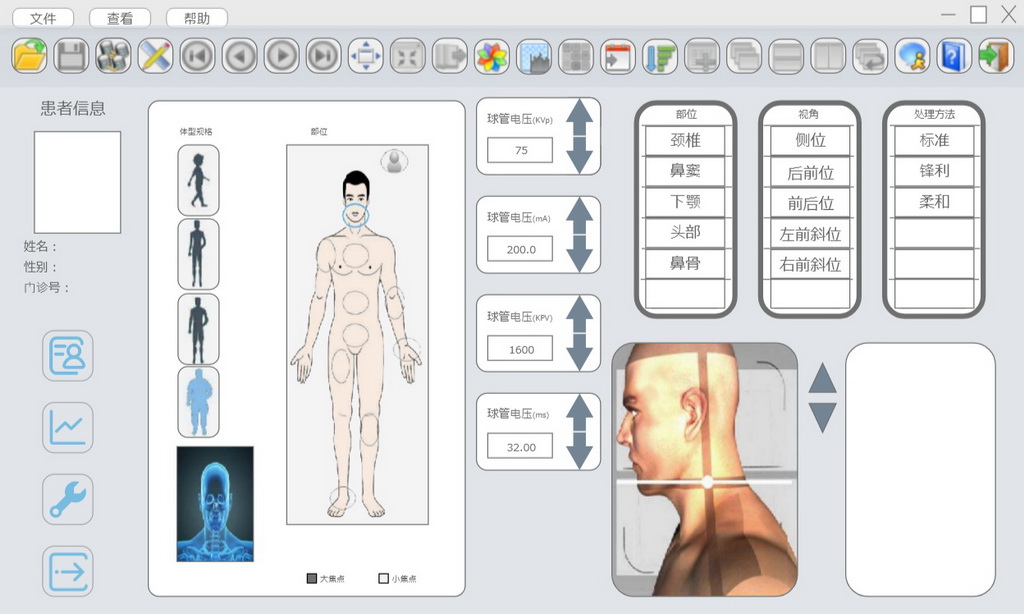
Task: Select the child body type silhouette
Action: pyautogui.click(x=198, y=180)
